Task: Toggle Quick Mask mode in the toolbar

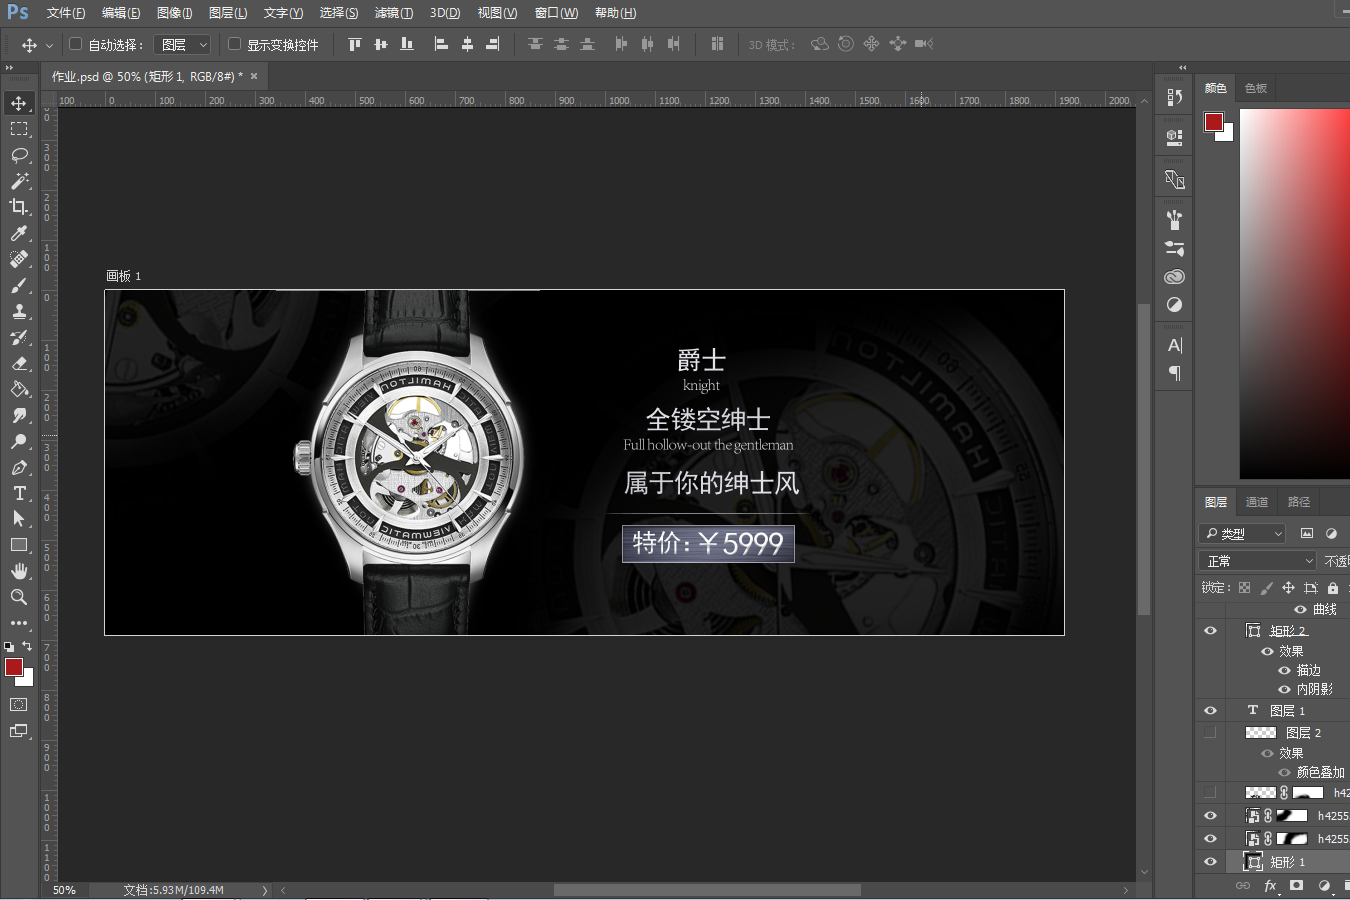Action: 19,705
